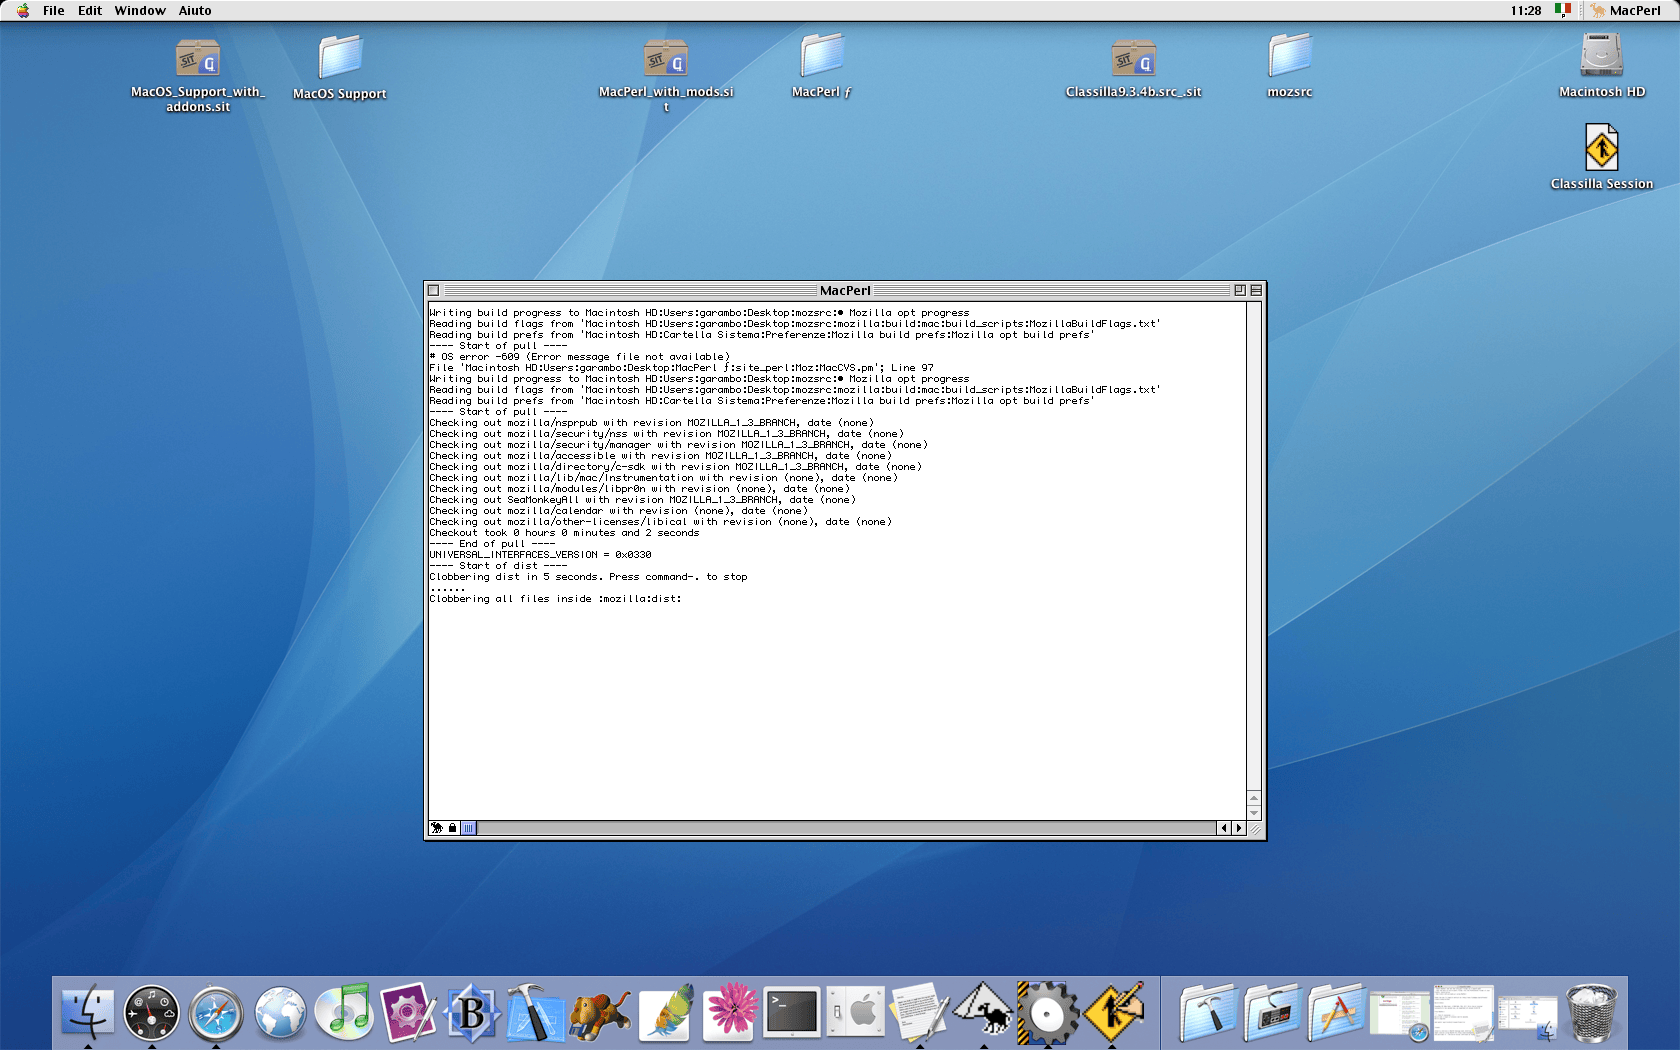Toggle the lock icon in MacPerl window footer
1680x1050 pixels.
click(452, 828)
